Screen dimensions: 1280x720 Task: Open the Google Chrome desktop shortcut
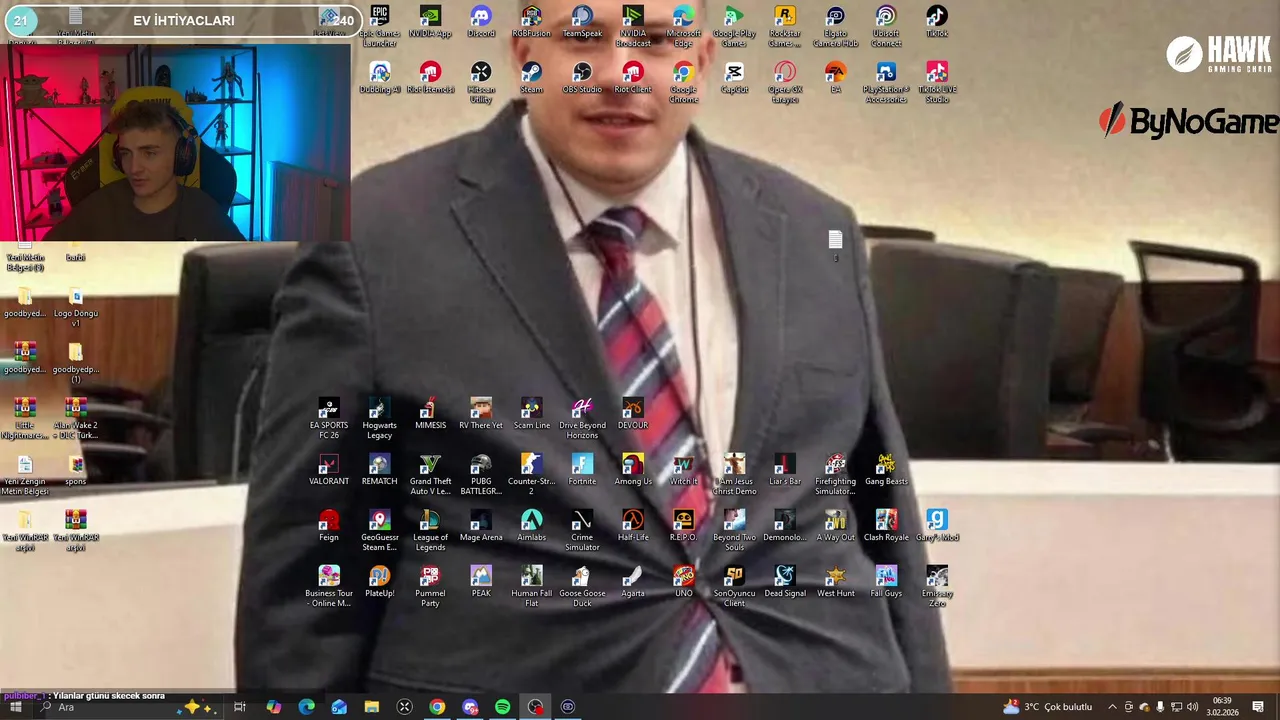(683, 82)
